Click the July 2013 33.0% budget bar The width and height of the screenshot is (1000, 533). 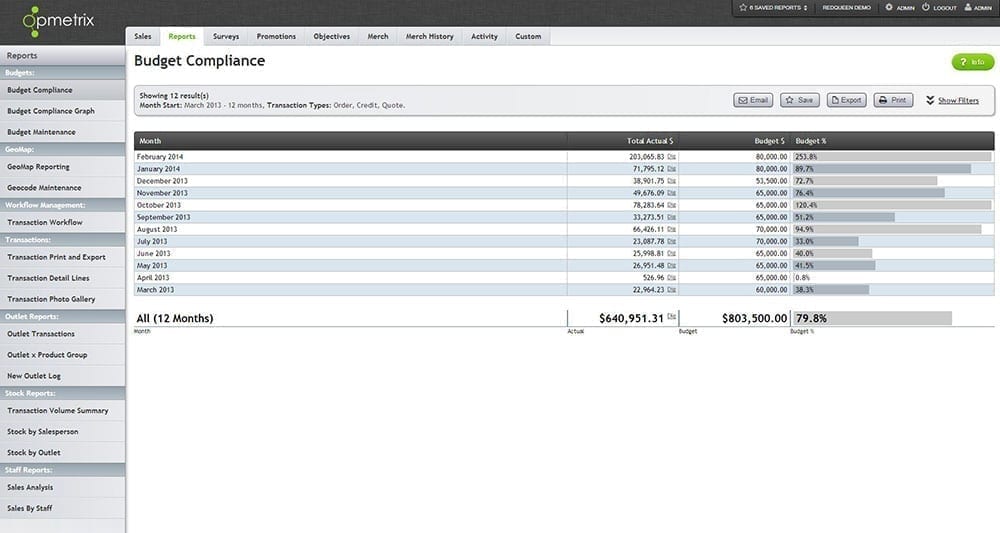click(826, 242)
